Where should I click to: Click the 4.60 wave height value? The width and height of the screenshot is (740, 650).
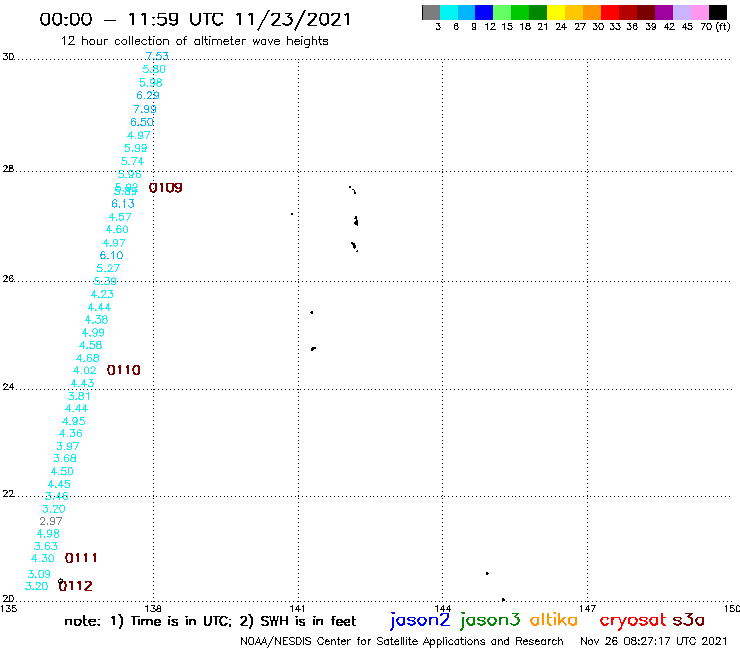(x=117, y=229)
